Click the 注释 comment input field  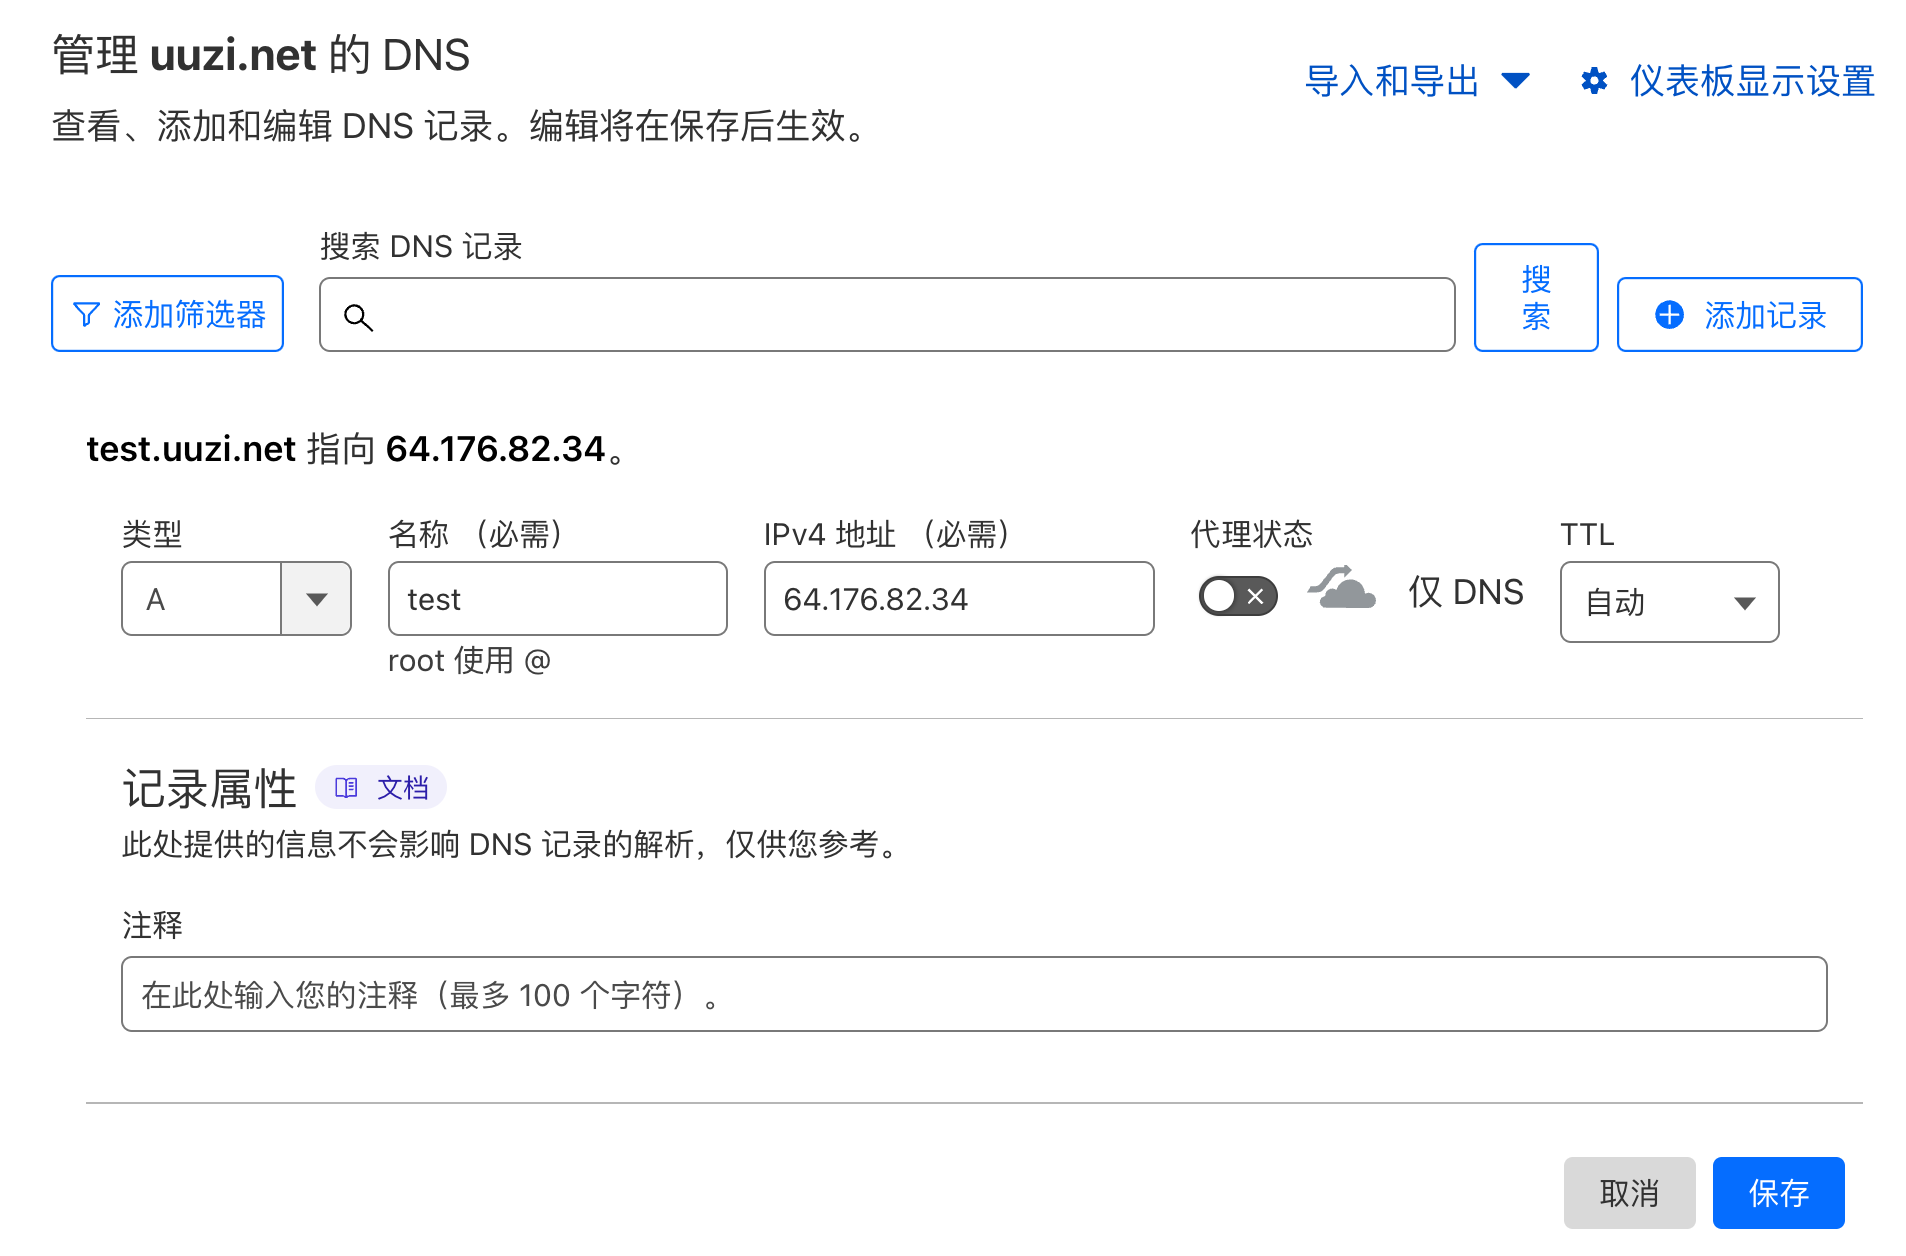[x=974, y=994]
